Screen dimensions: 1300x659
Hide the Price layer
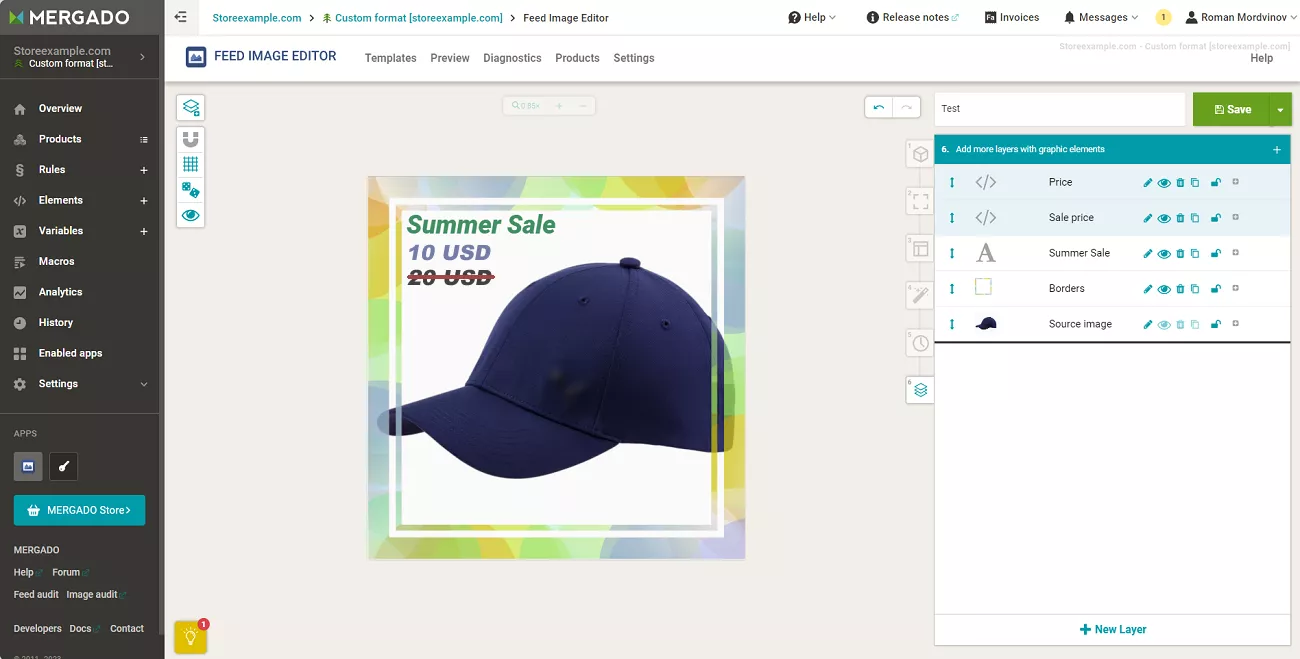1164,183
